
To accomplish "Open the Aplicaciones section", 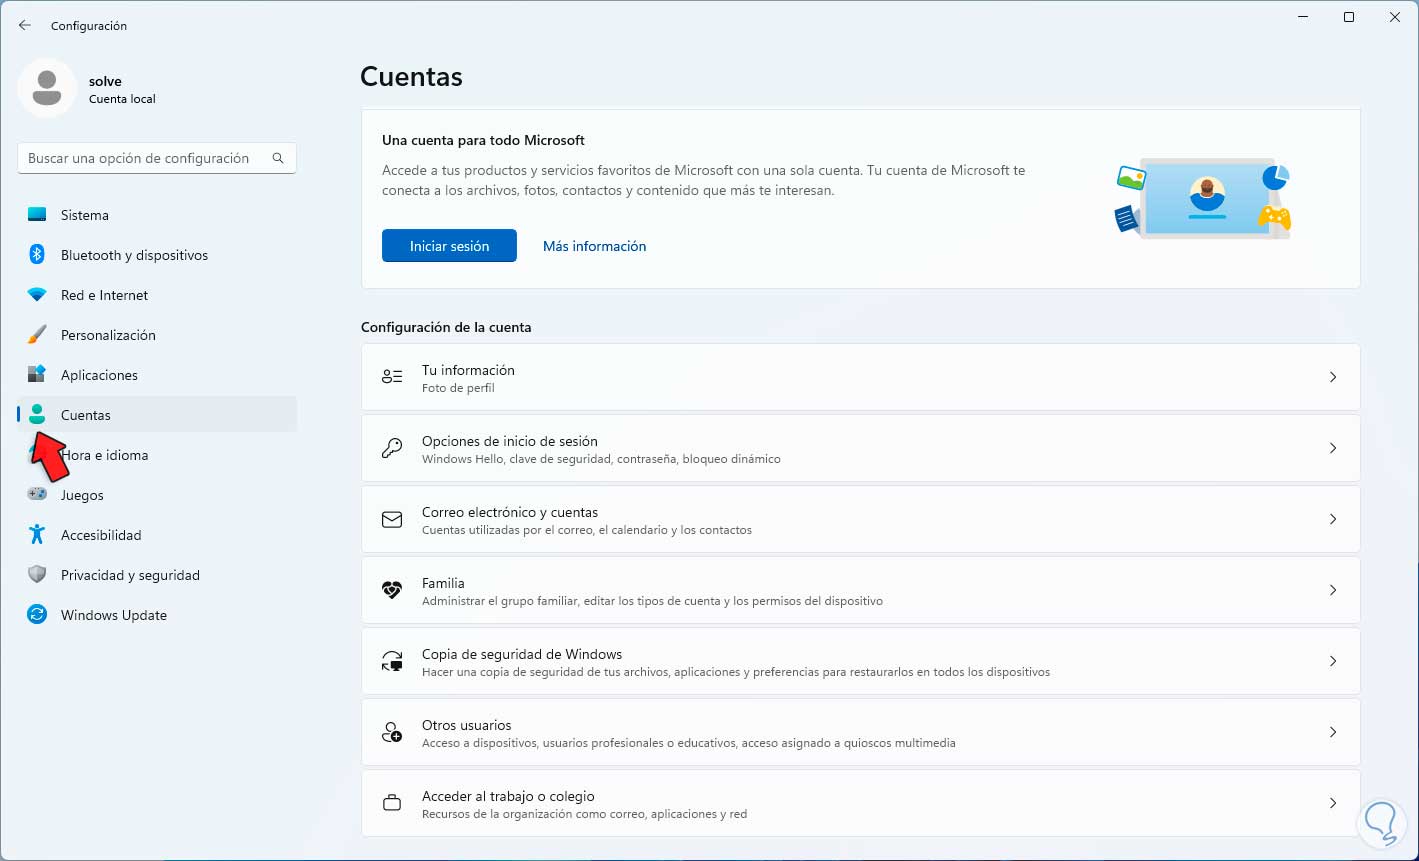I will 157,375.
